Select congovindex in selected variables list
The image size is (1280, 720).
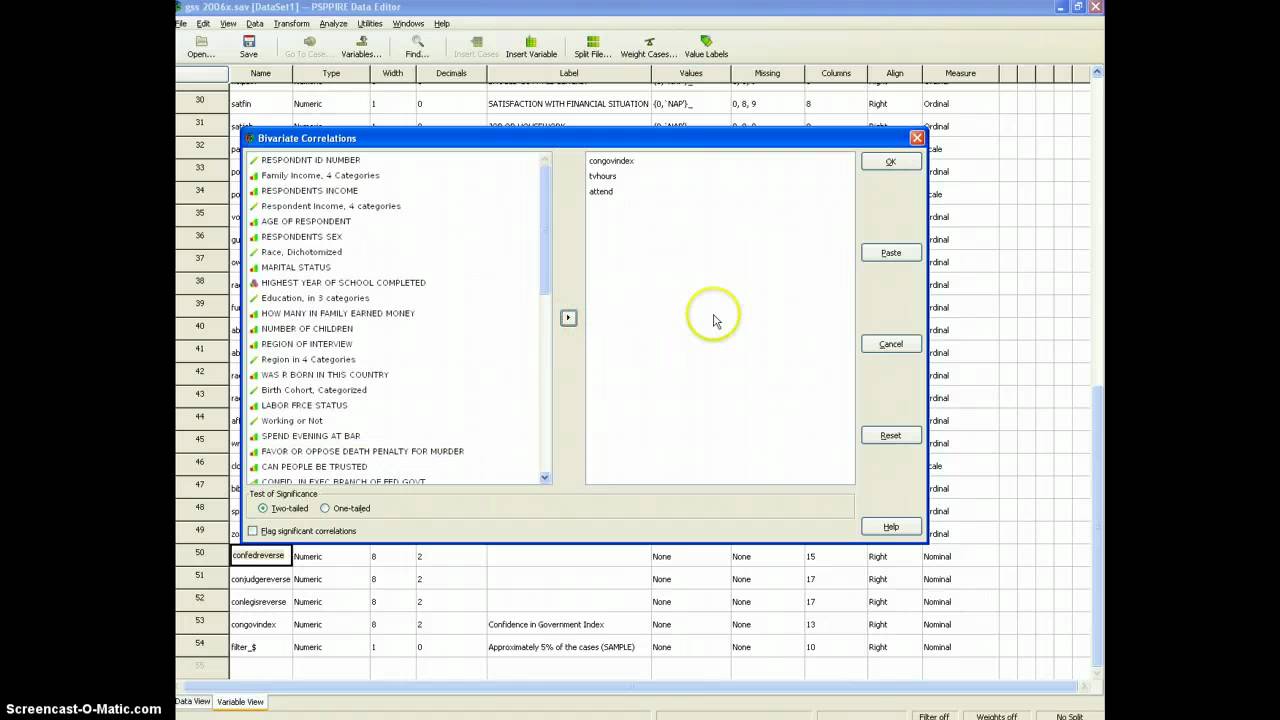[611, 161]
